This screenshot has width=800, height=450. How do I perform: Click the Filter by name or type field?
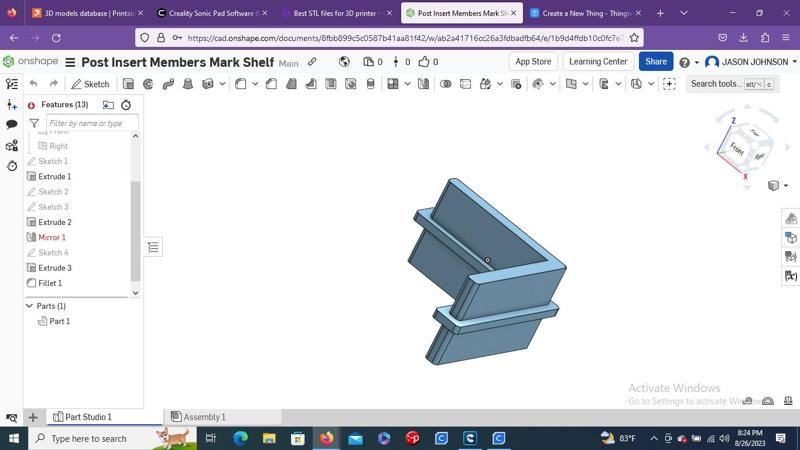click(x=91, y=123)
